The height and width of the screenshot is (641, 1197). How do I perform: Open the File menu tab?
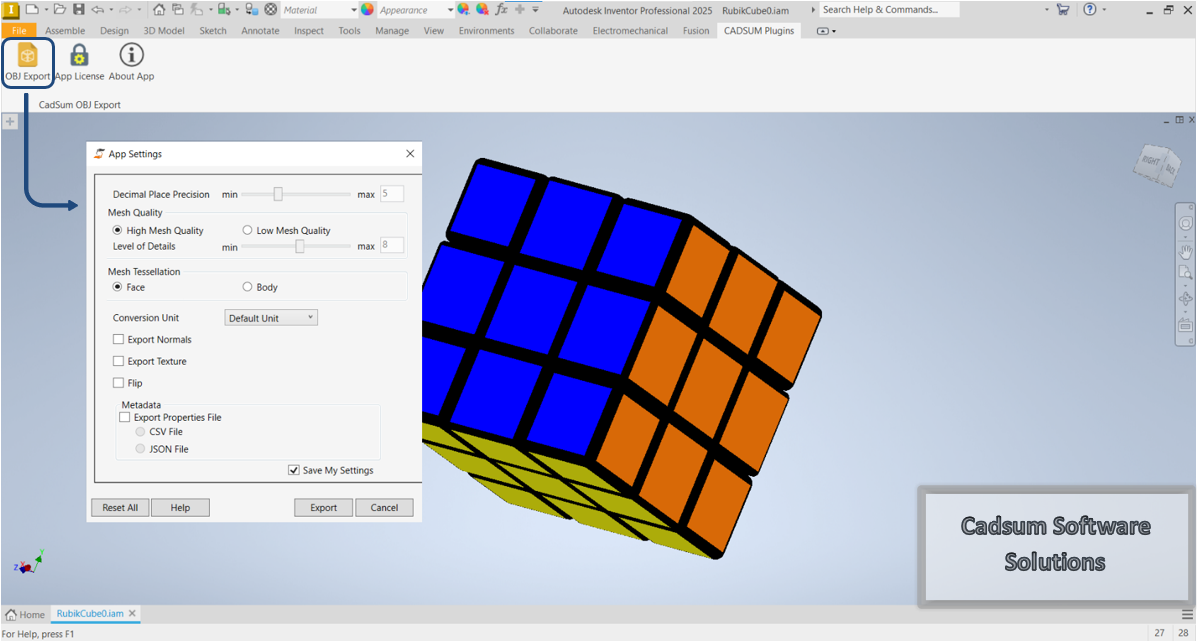point(18,31)
